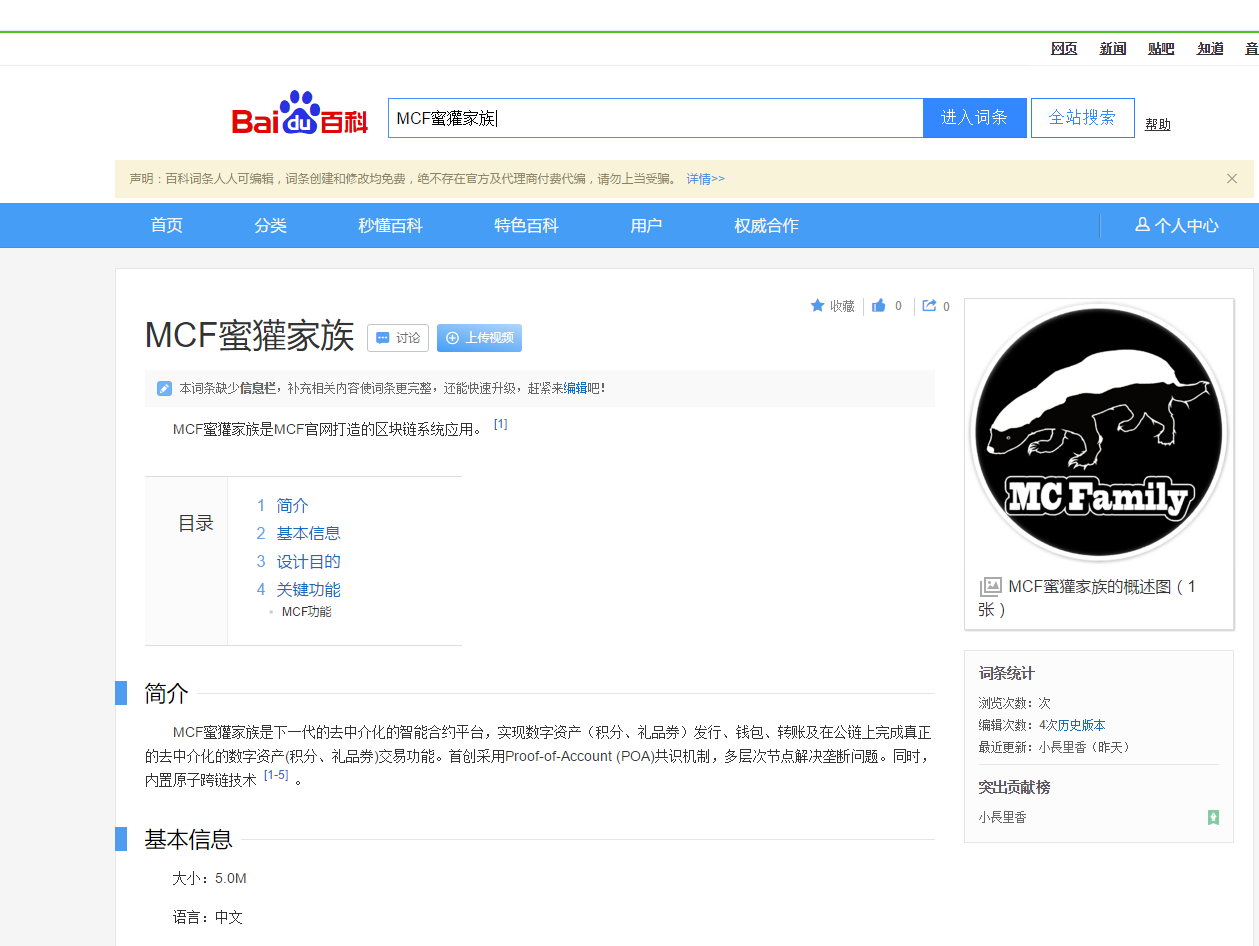Click the 全站搜索 button

point(1082,118)
